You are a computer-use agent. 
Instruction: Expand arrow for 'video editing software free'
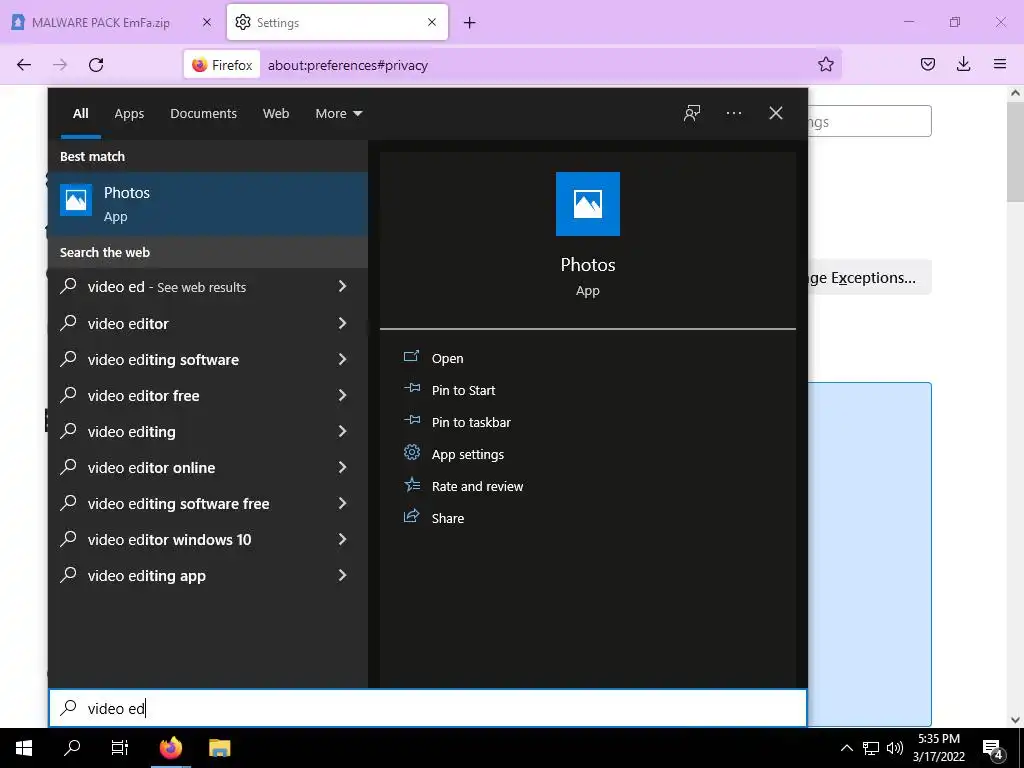tap(342, 503)
